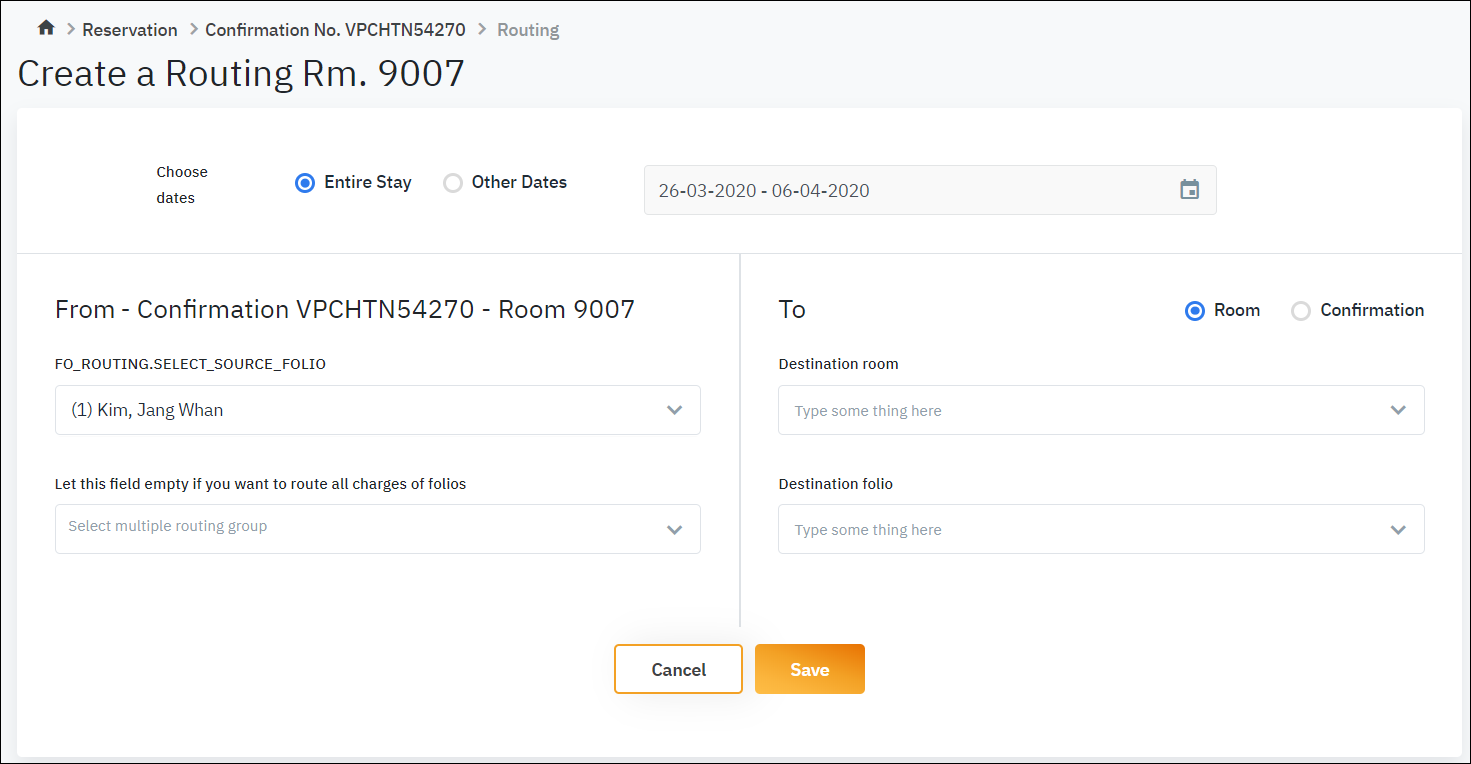Click into Destination folio input
1471x764 pixels.
pos(1080,529)
